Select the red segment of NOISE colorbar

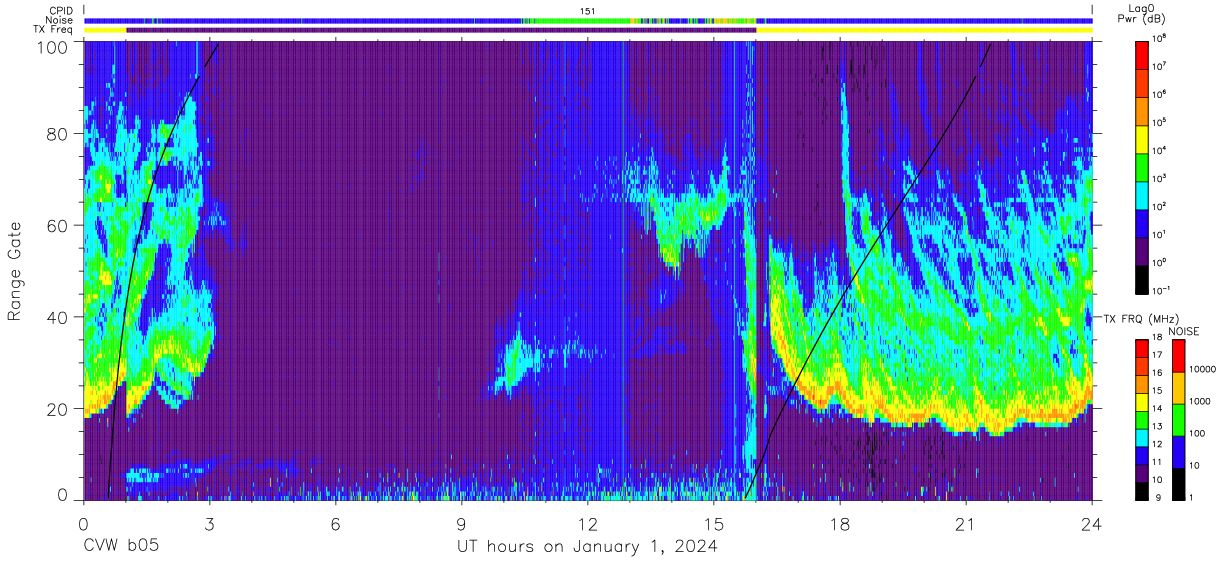pyautogui.click(x=1178, y=356)
